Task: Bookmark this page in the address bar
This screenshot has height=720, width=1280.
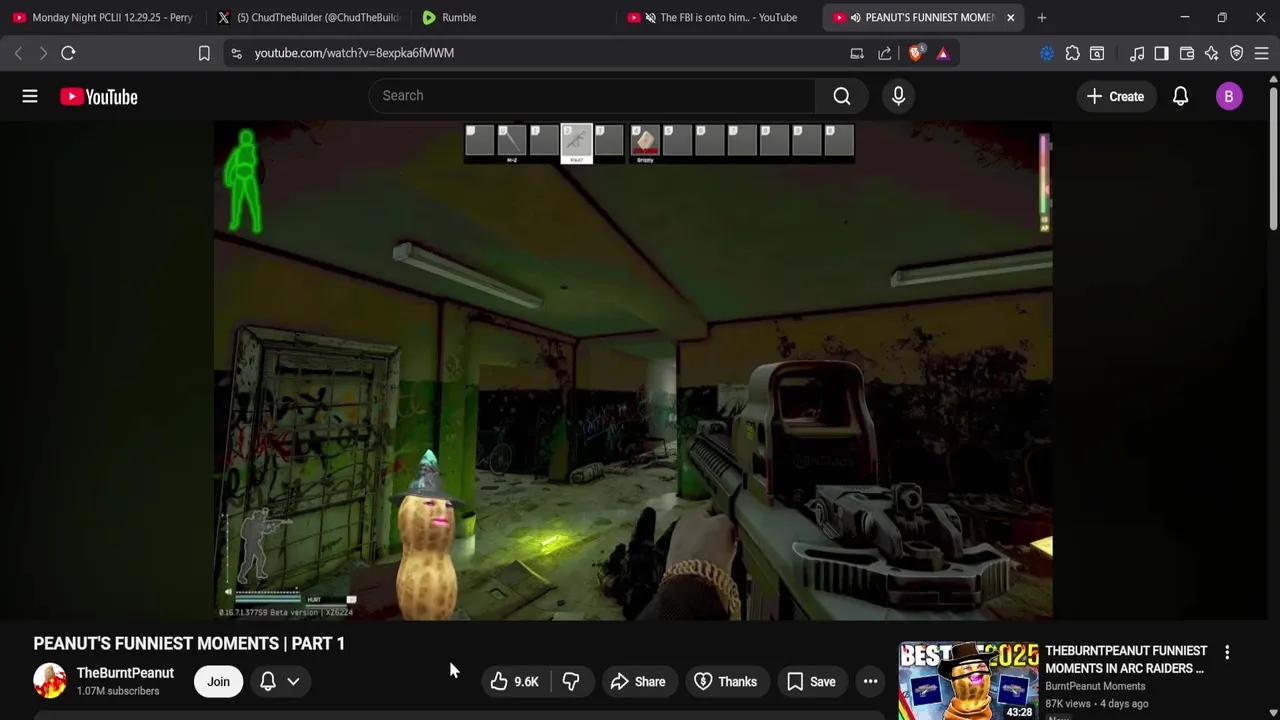Action: point(204,53)
